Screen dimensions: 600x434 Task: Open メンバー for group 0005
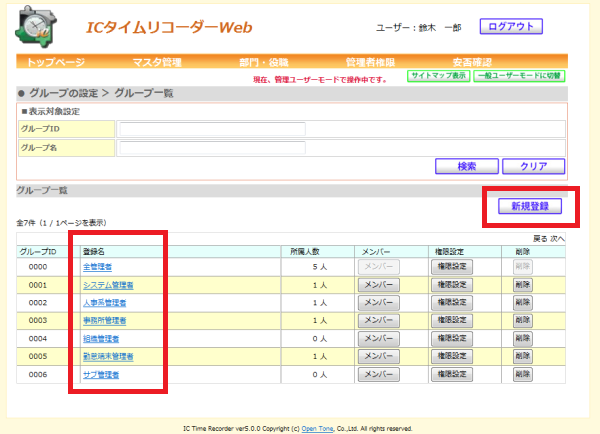point(378,356)
